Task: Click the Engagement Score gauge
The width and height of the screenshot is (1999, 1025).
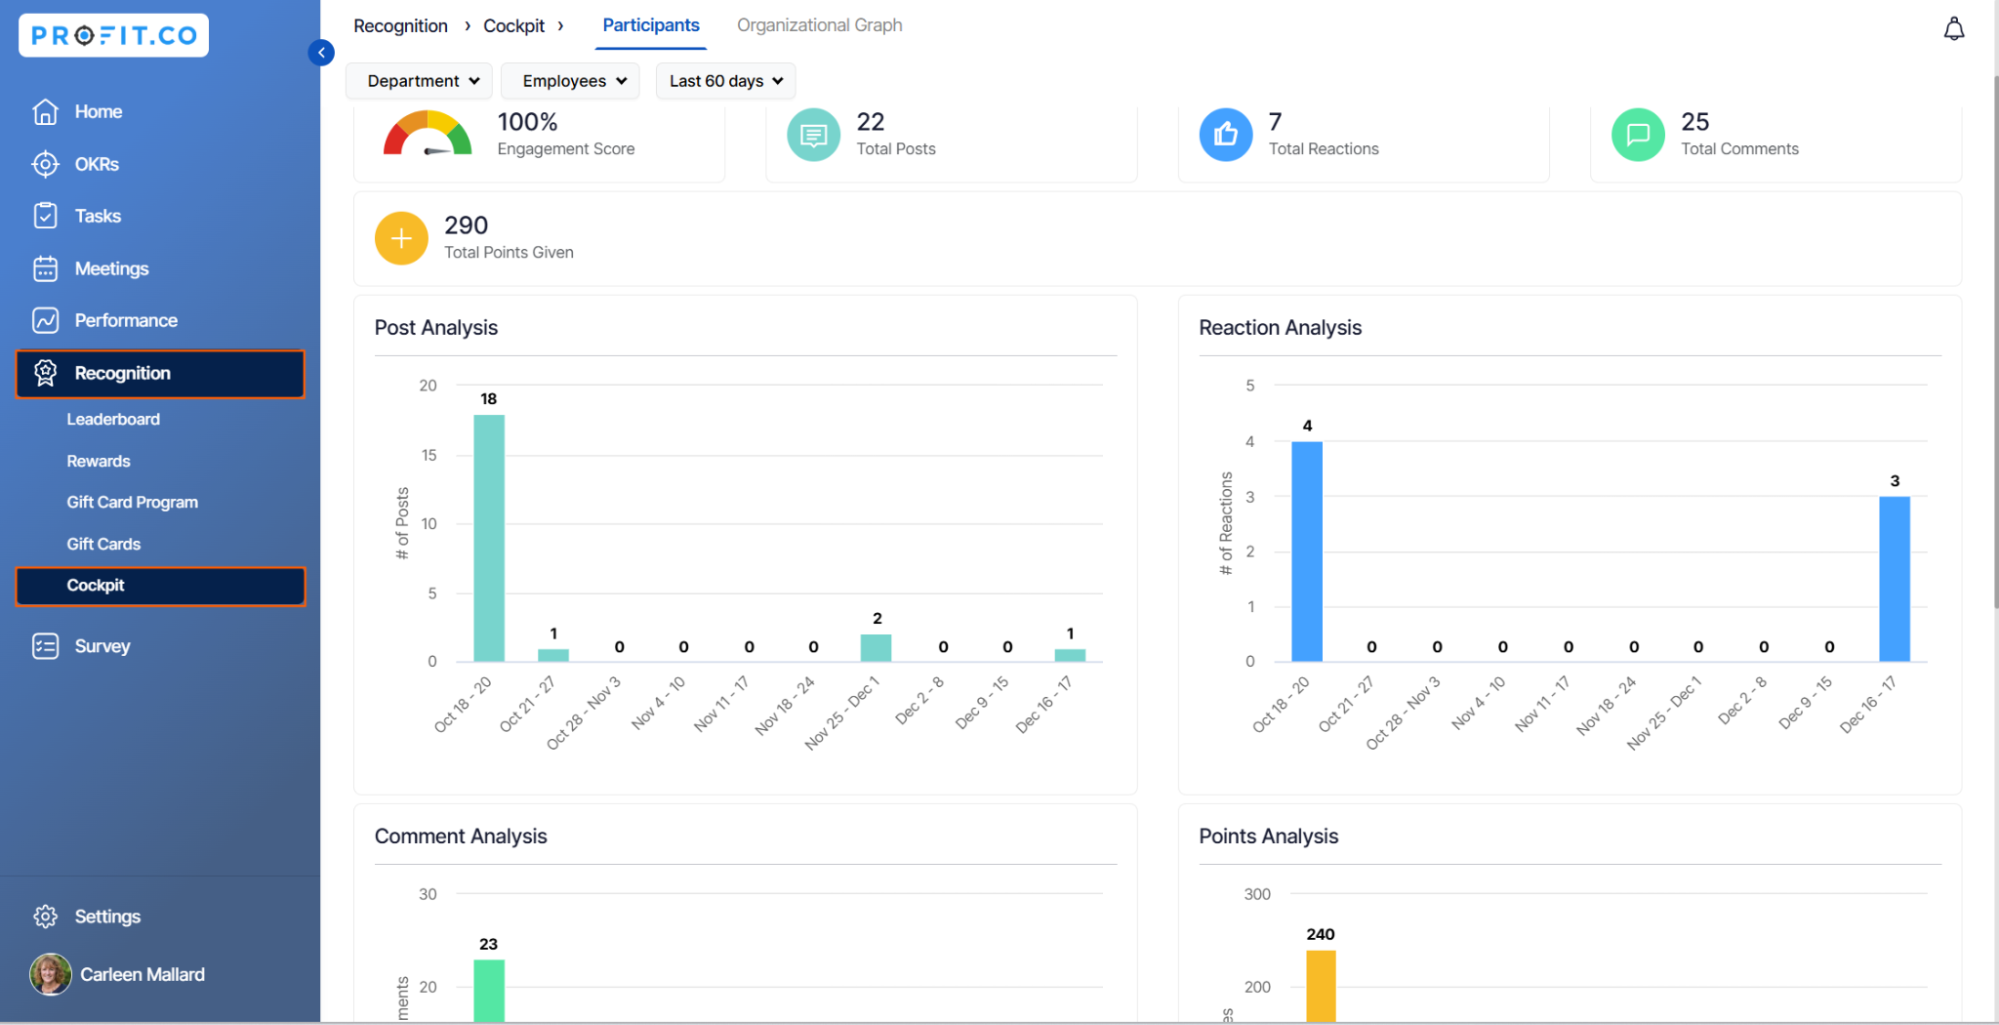Action: tap(427, 135)
